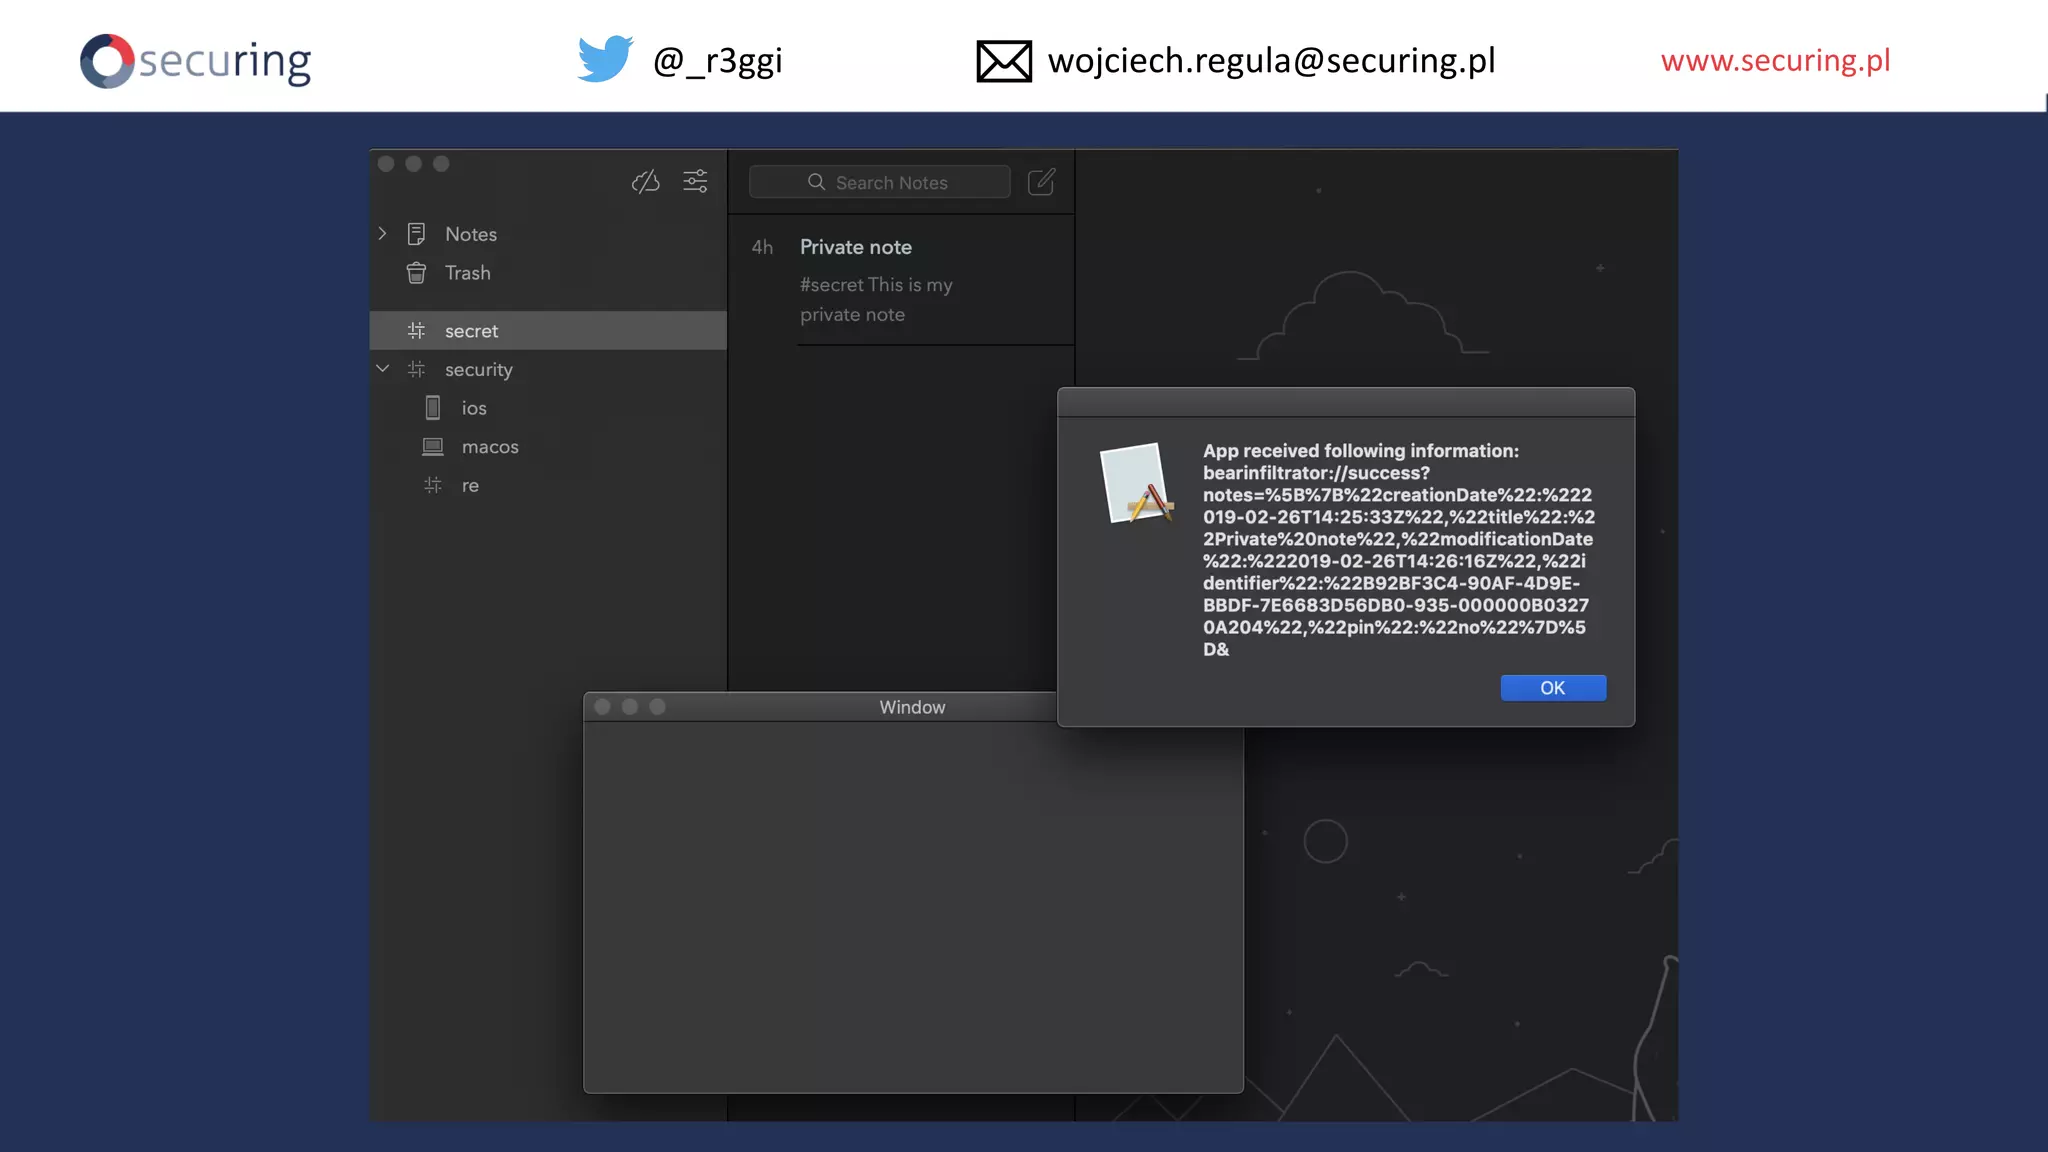Image resolution: width=2048 pixels, height=1152 pixels.
Task: Click the Search Notes field
Action: pyautogui.click(x=879, y=182)
